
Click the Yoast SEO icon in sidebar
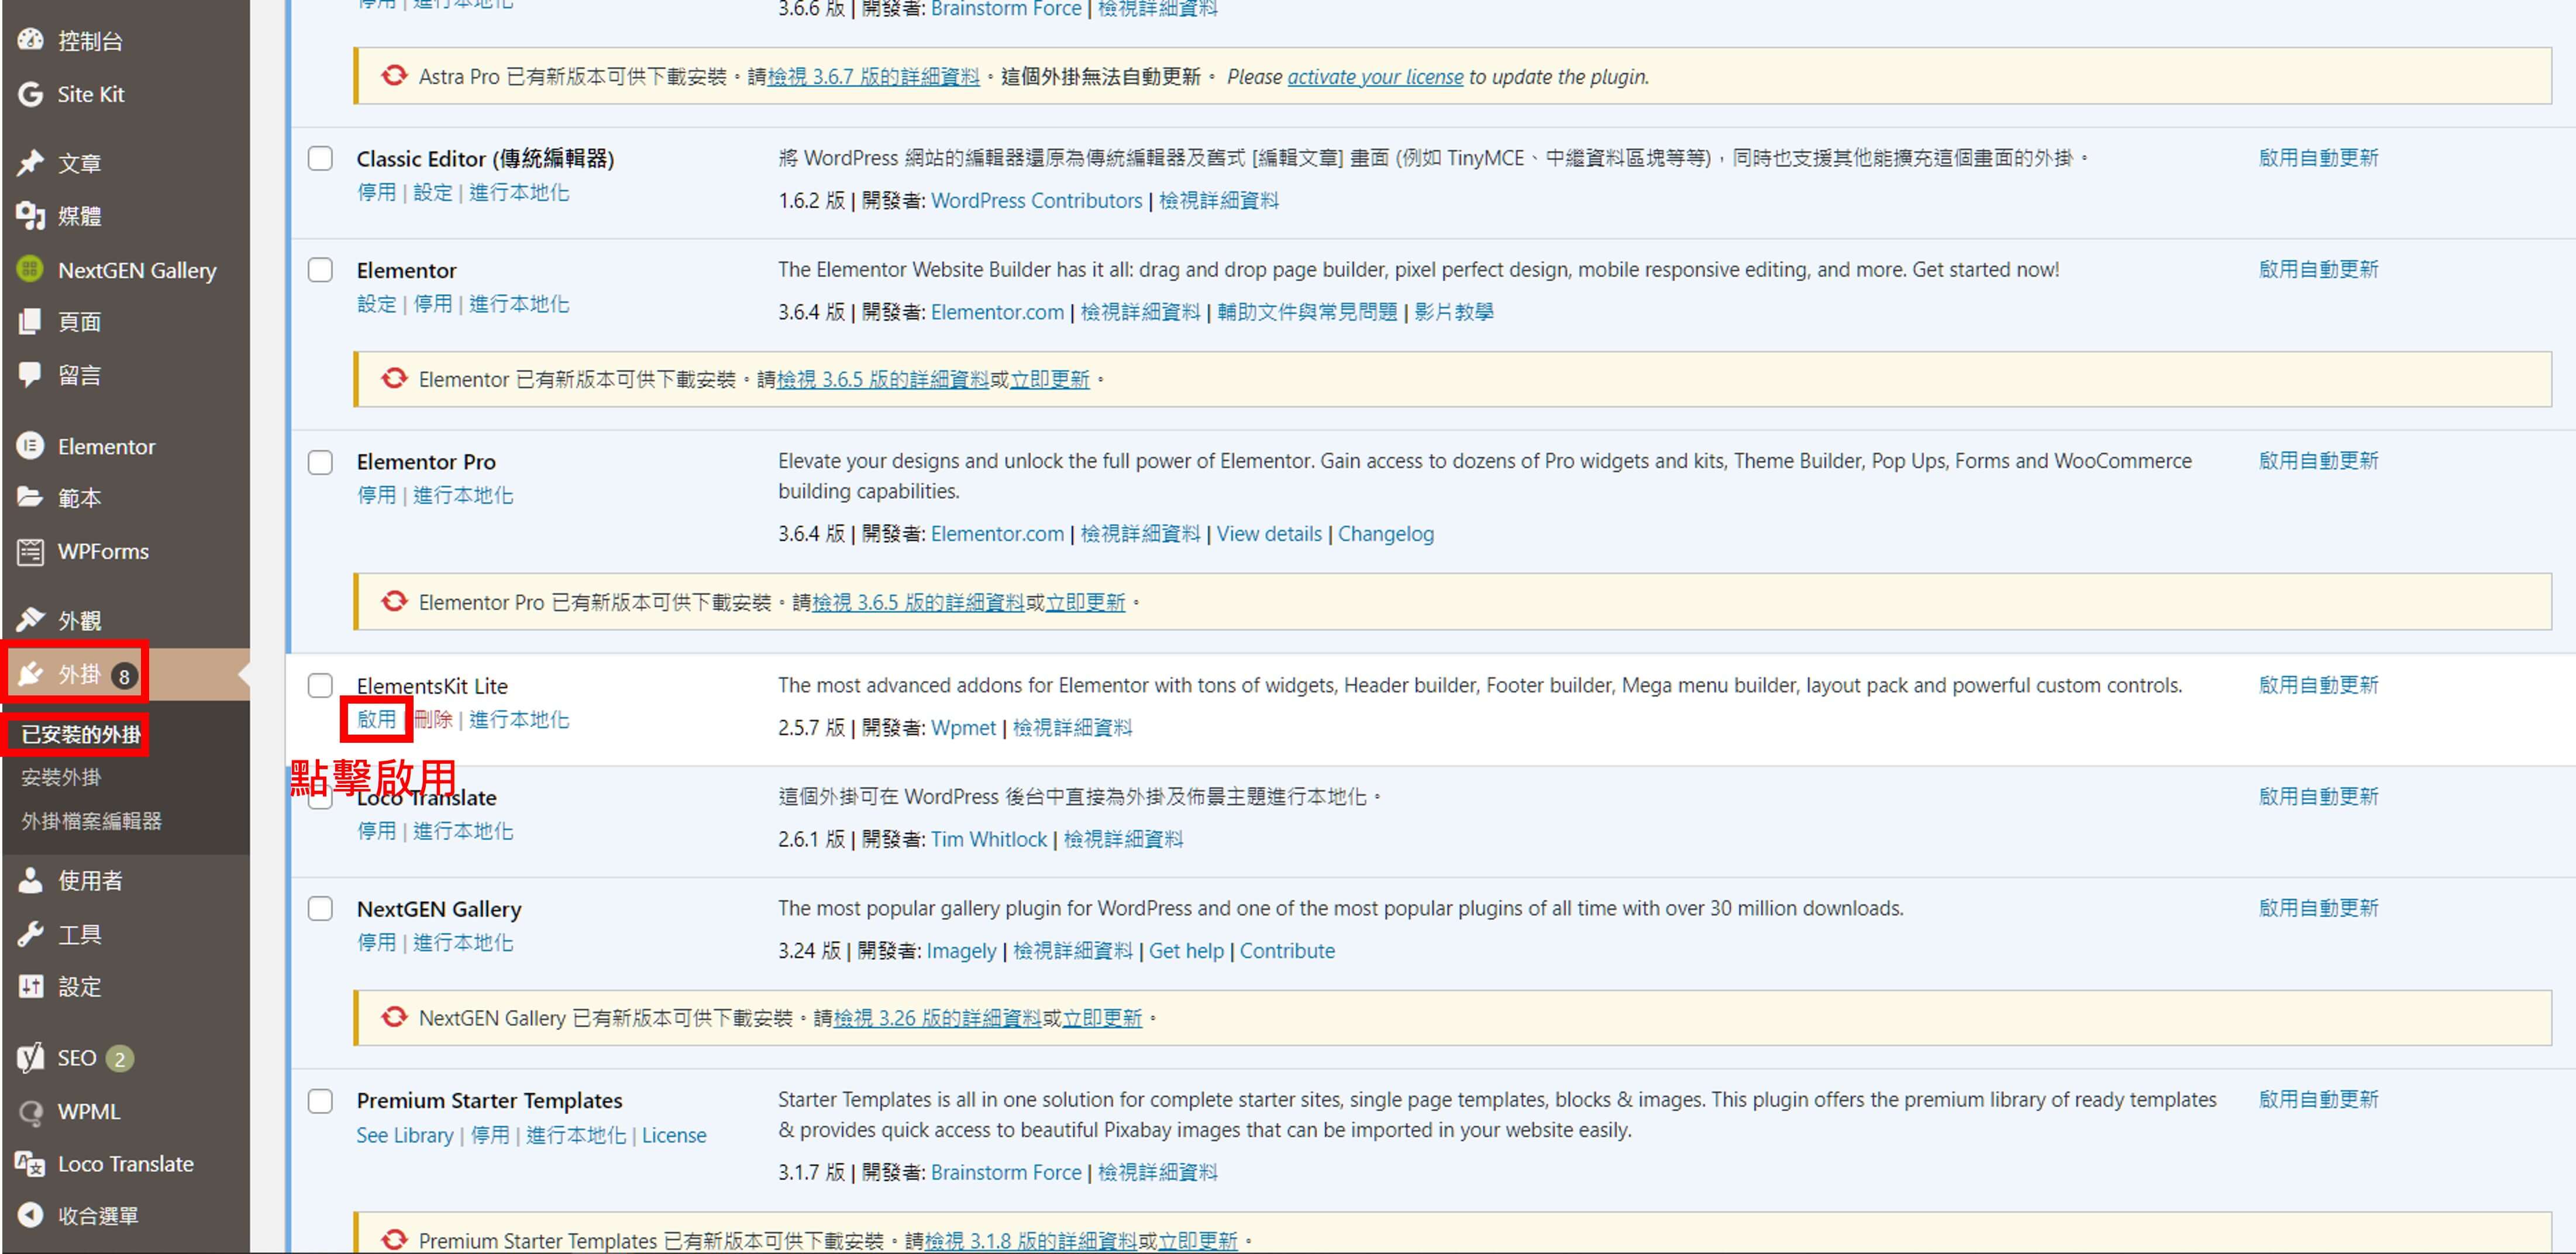tap(30, 1058)
